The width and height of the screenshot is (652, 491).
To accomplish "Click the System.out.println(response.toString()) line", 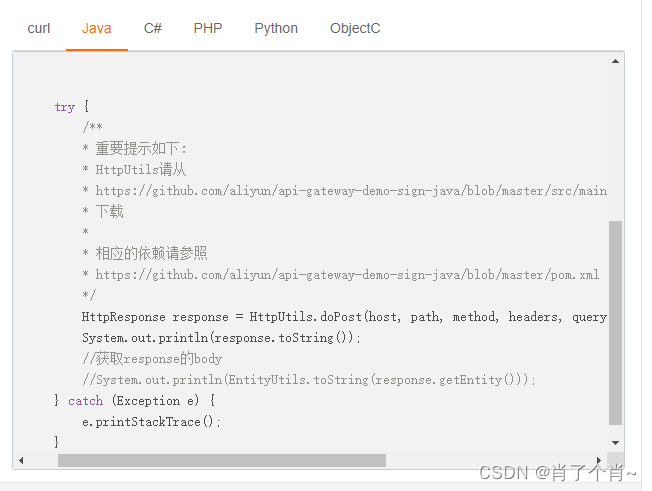I will [221, 338].
